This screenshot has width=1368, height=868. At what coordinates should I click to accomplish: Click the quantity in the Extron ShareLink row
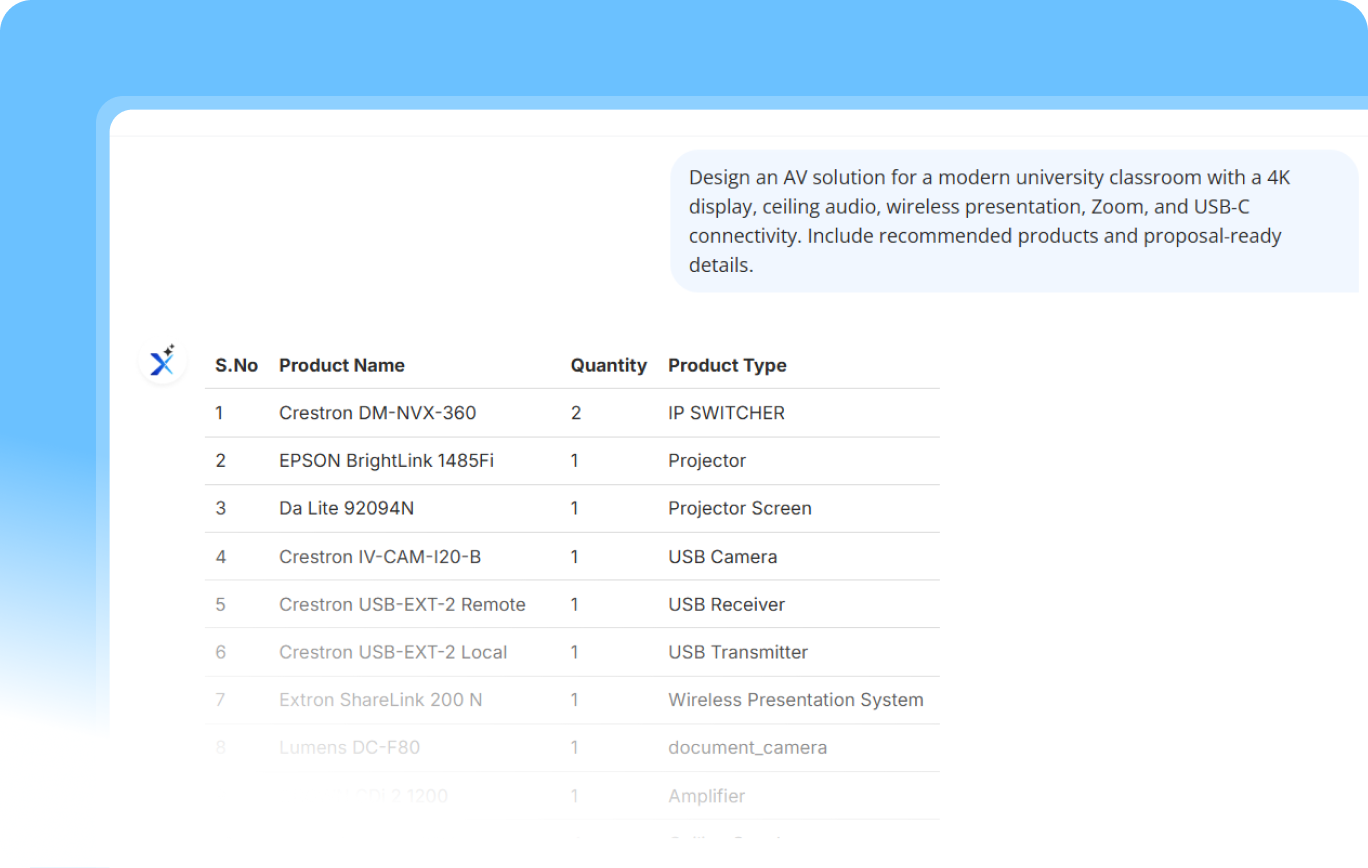pyautogui.click(x=575, y=700)
